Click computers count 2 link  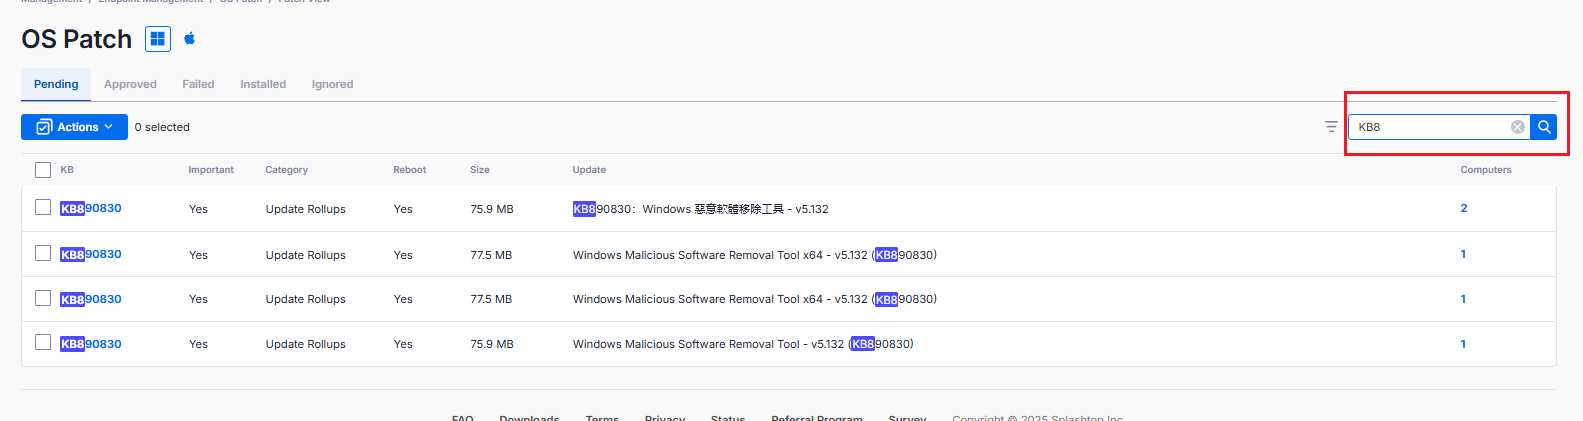coord(1464,208)
